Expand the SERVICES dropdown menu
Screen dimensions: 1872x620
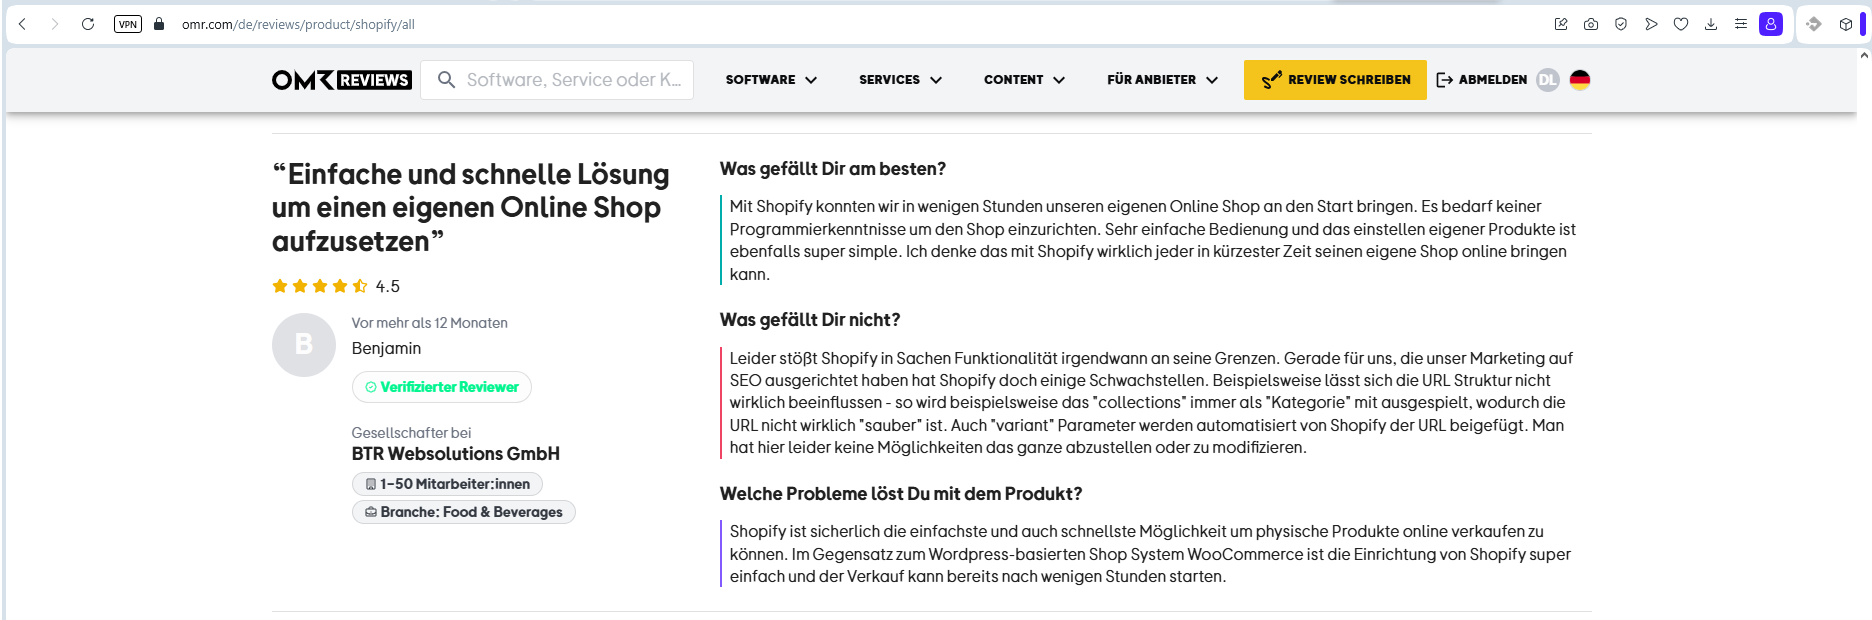click(x=900, y=80)
